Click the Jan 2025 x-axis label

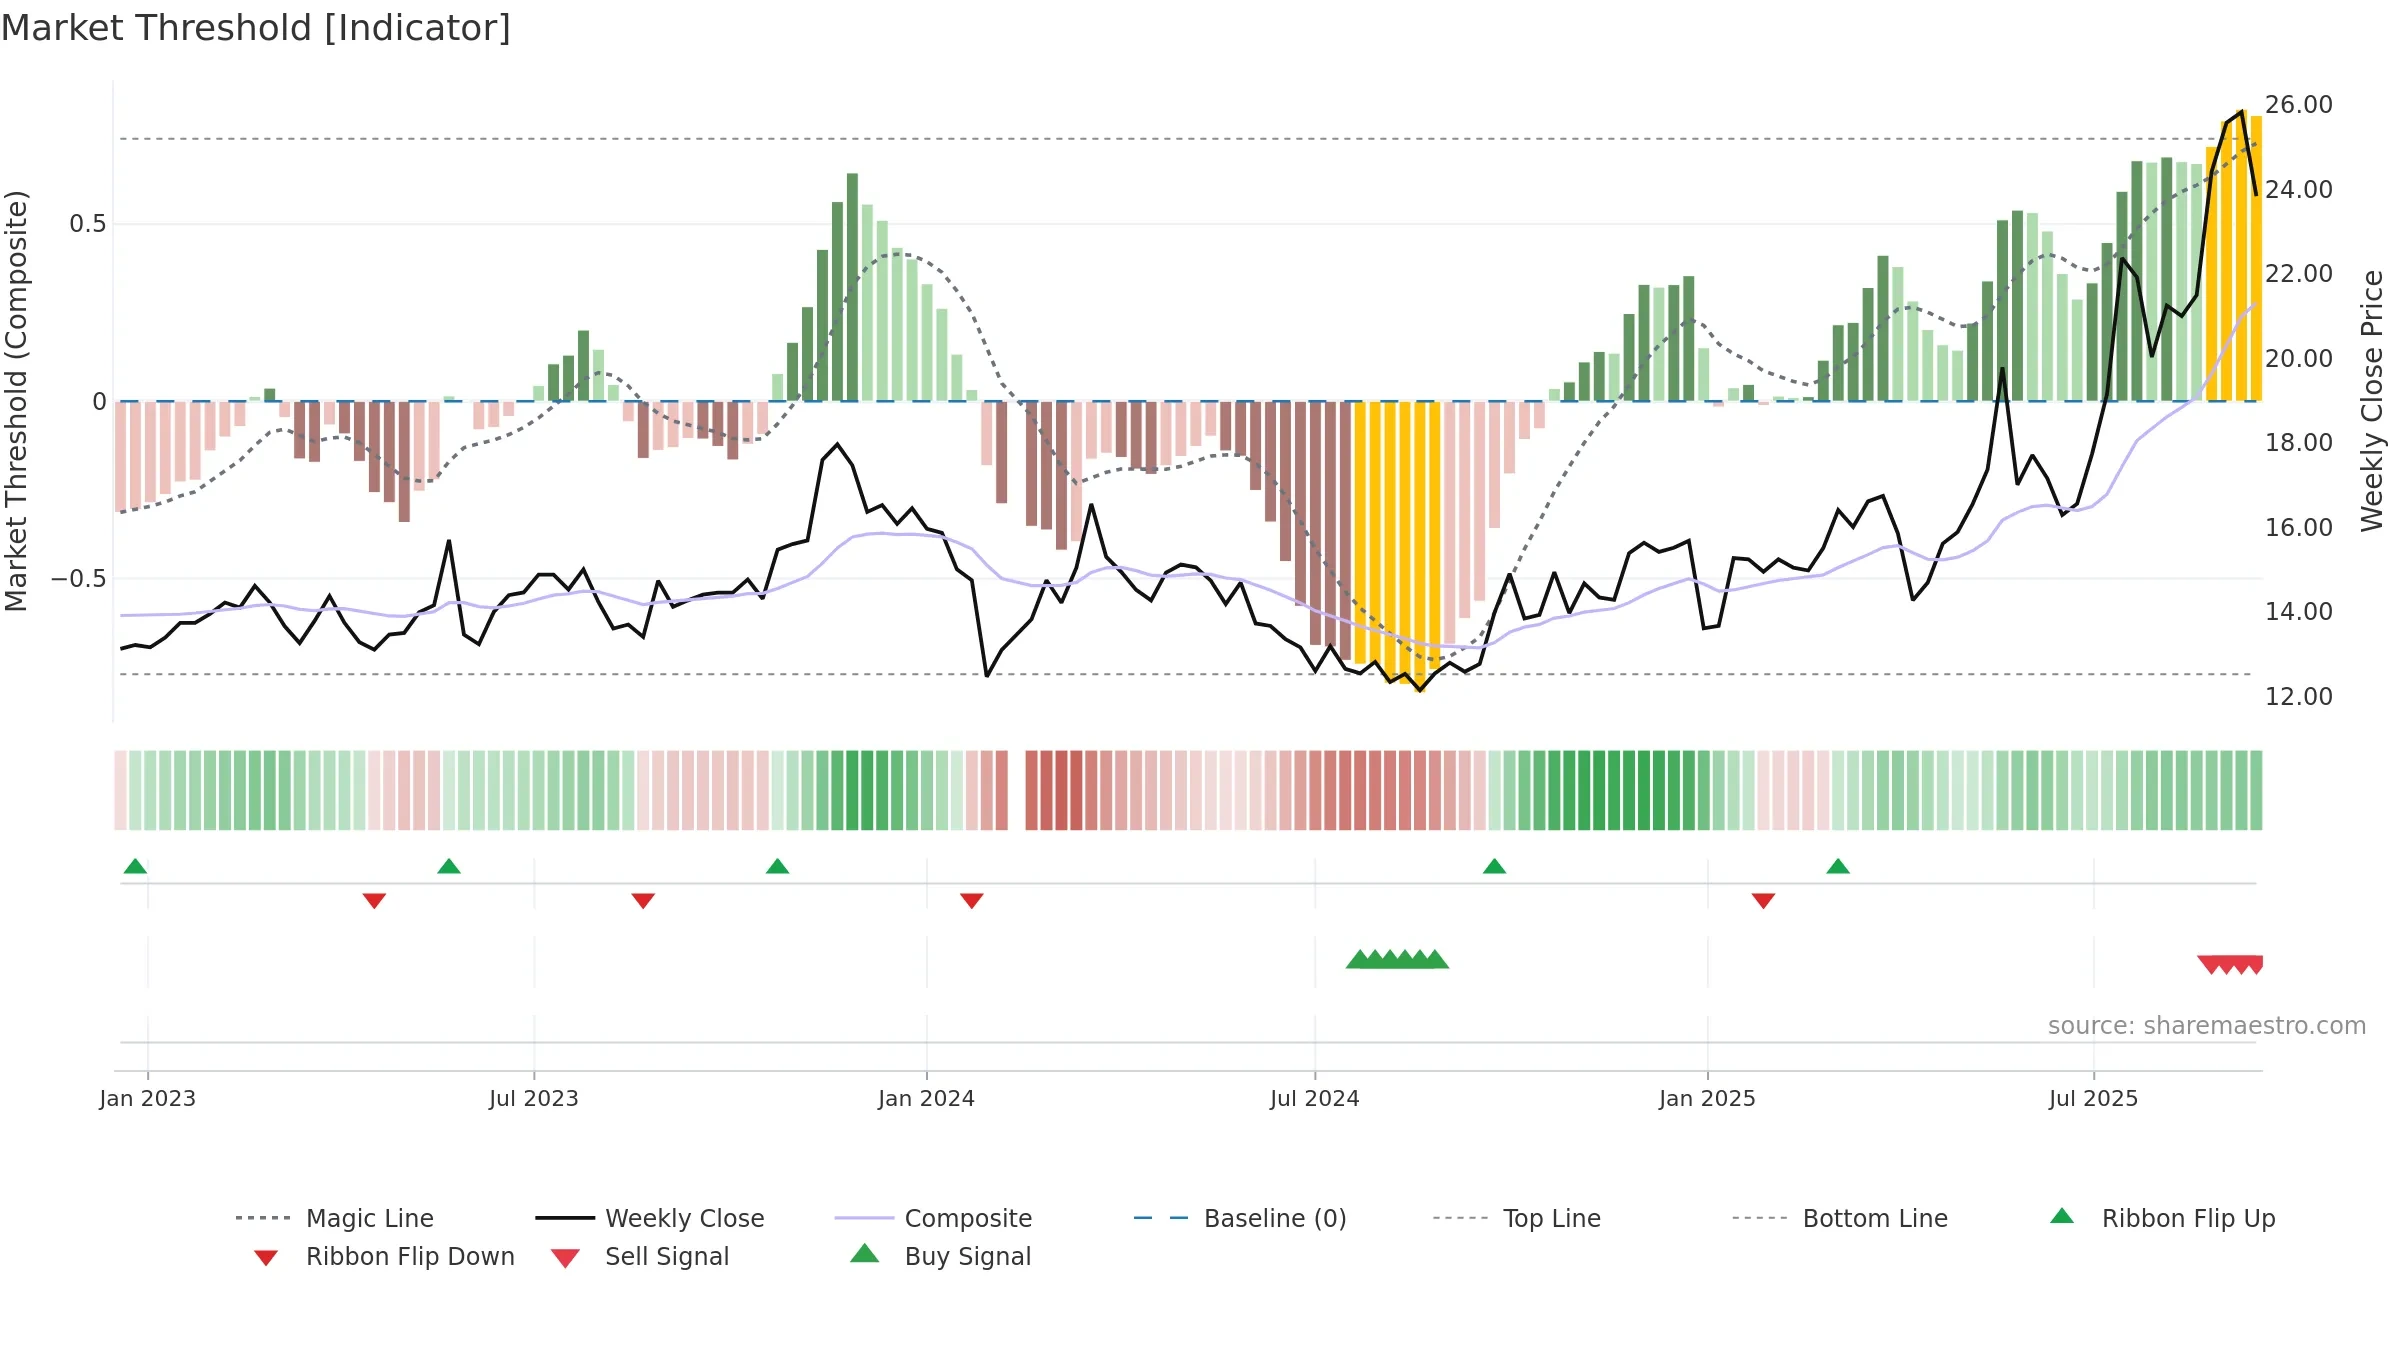click(1707, 1098)
